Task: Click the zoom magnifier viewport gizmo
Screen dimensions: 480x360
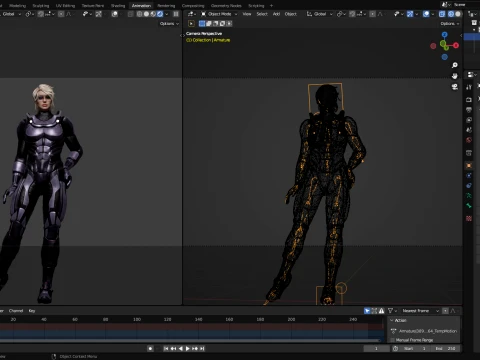Action: (x=455, y=65)
